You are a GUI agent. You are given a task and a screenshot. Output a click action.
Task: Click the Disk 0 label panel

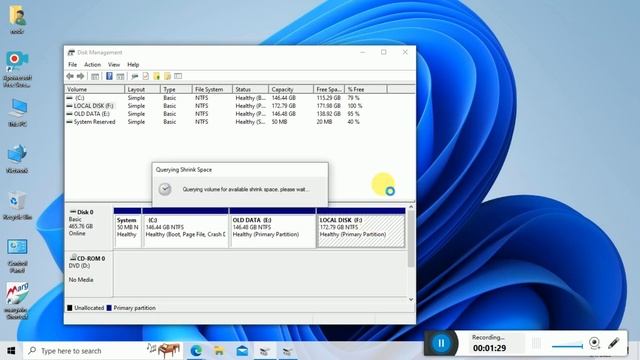[89, 227]
